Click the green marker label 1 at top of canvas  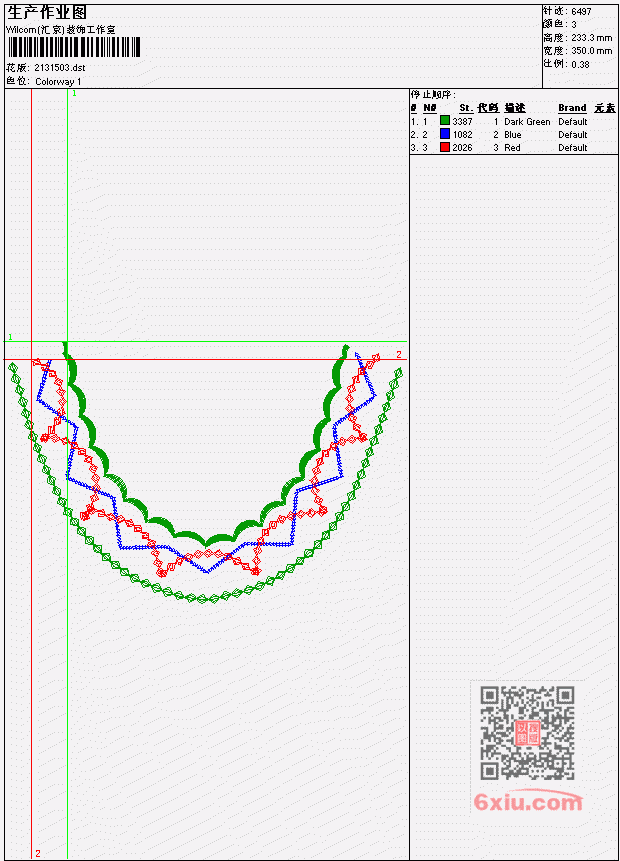point(74,93)
